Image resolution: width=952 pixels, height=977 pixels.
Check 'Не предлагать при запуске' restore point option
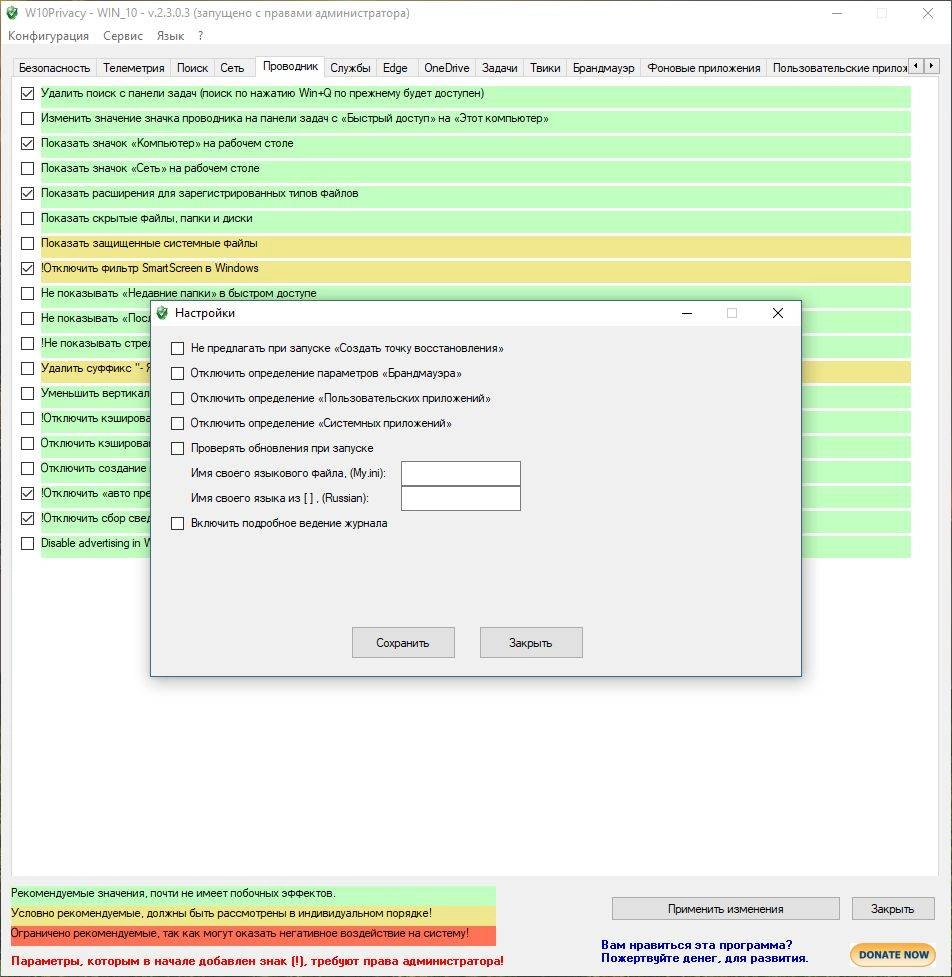point(178,348)
